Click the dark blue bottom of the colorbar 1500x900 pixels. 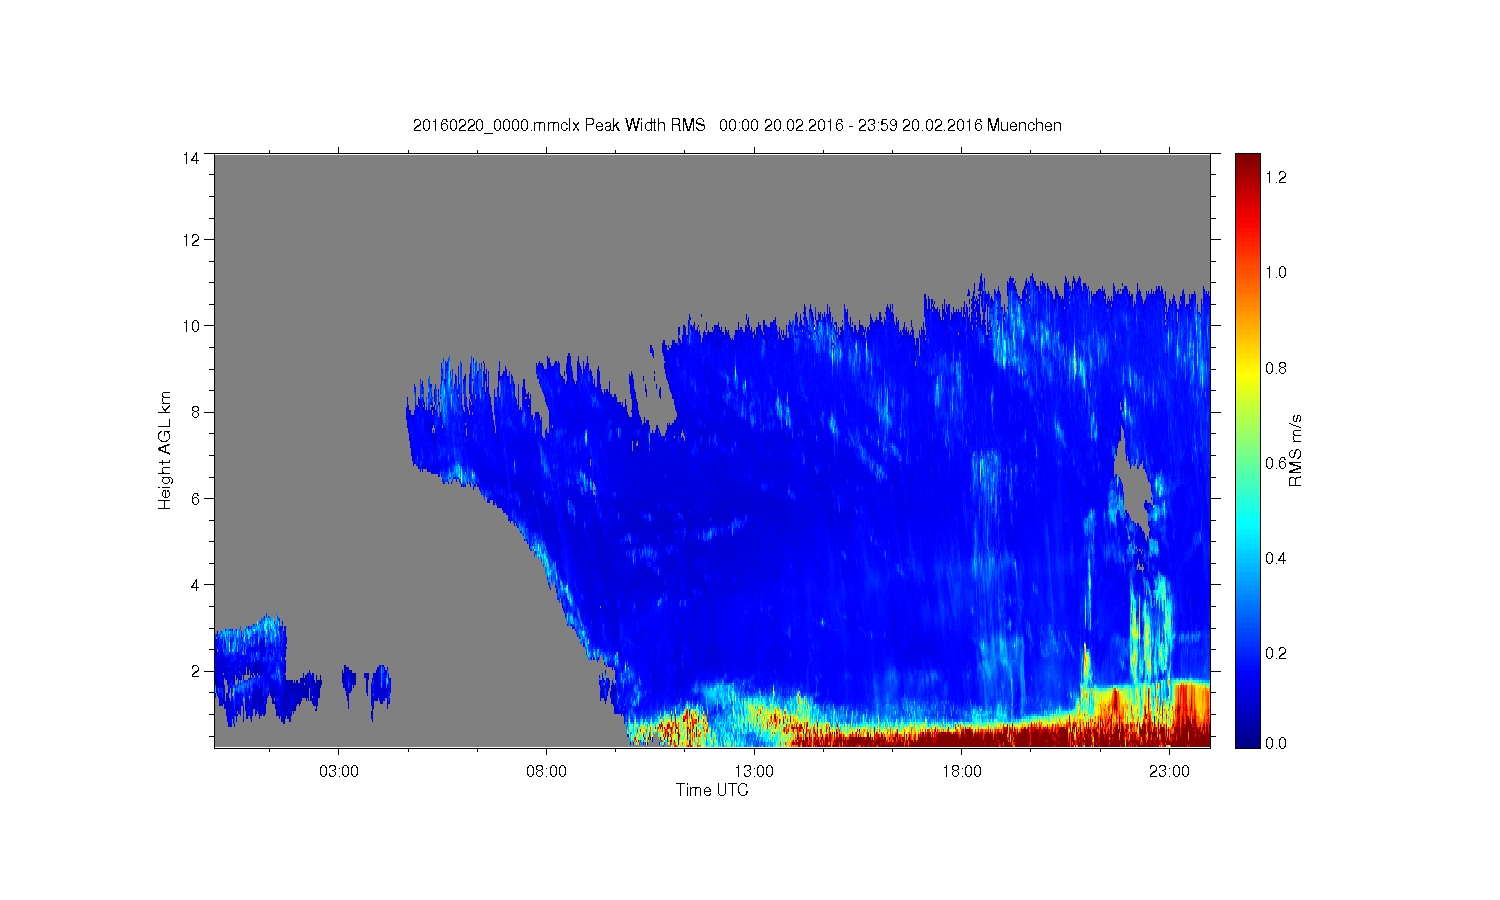click(1247, 735)
